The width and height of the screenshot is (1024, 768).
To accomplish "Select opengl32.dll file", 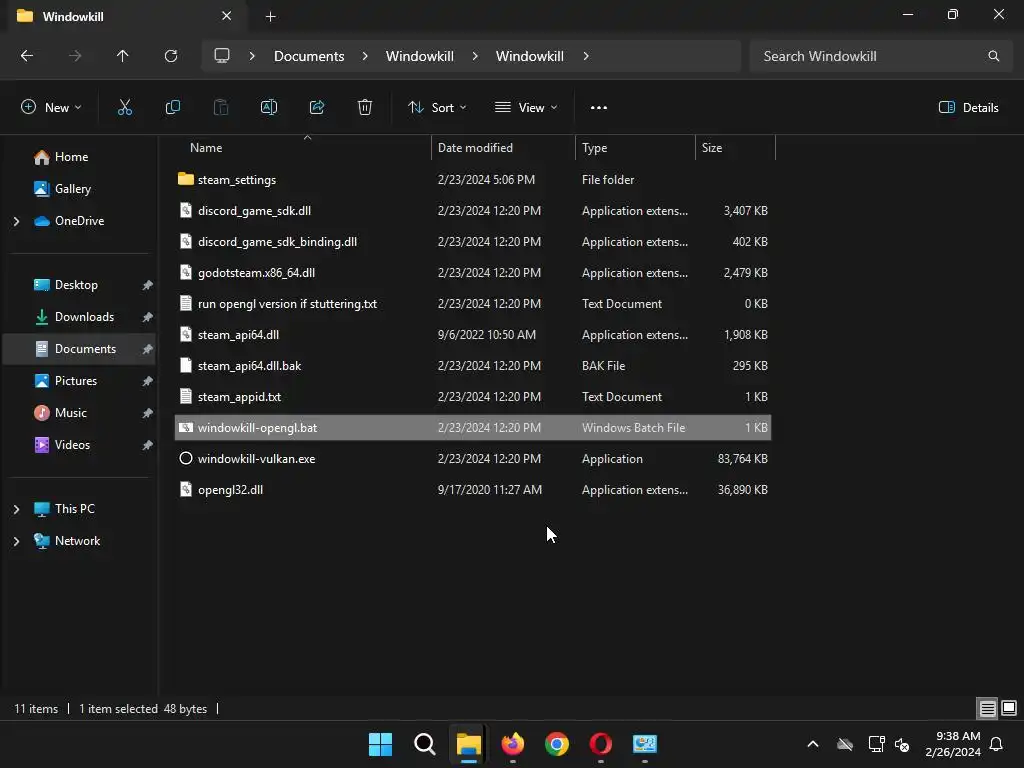I will pos(473,490).
